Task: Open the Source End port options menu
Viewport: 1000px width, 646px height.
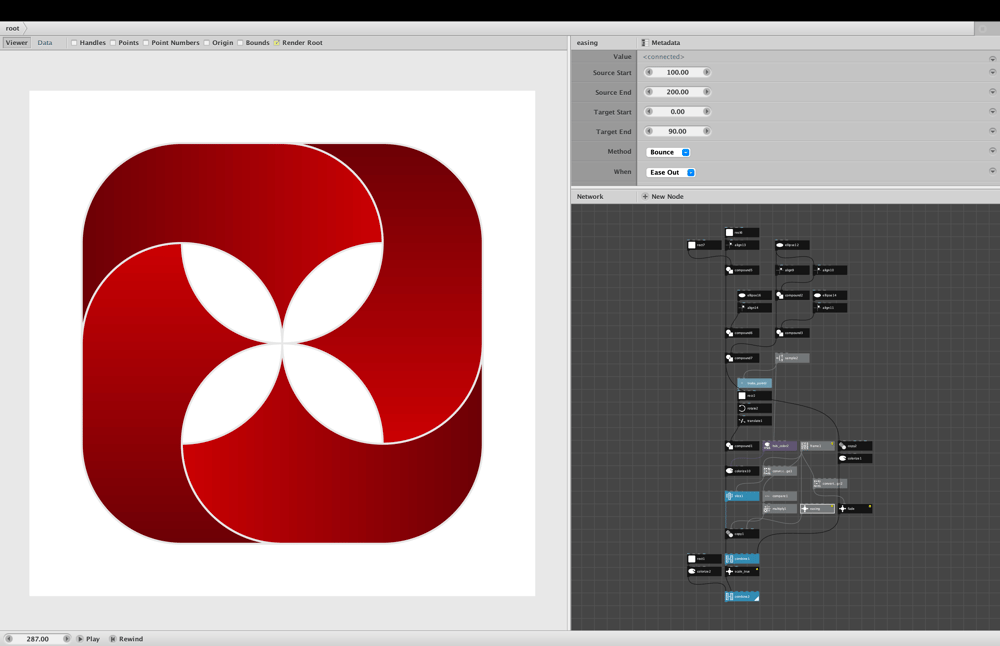Action: [x=992, y=92]
